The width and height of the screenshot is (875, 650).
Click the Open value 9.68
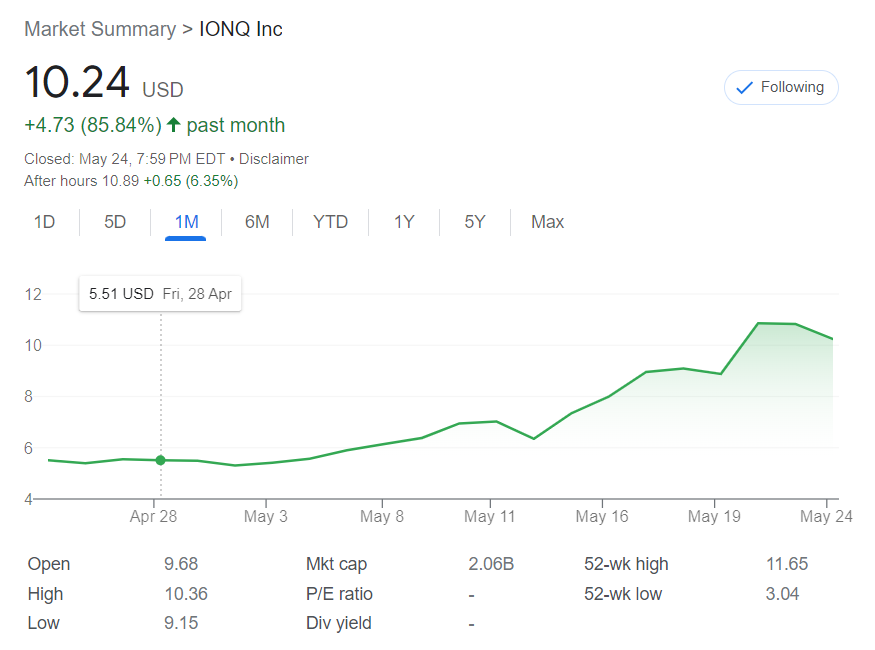coord(181,564)
